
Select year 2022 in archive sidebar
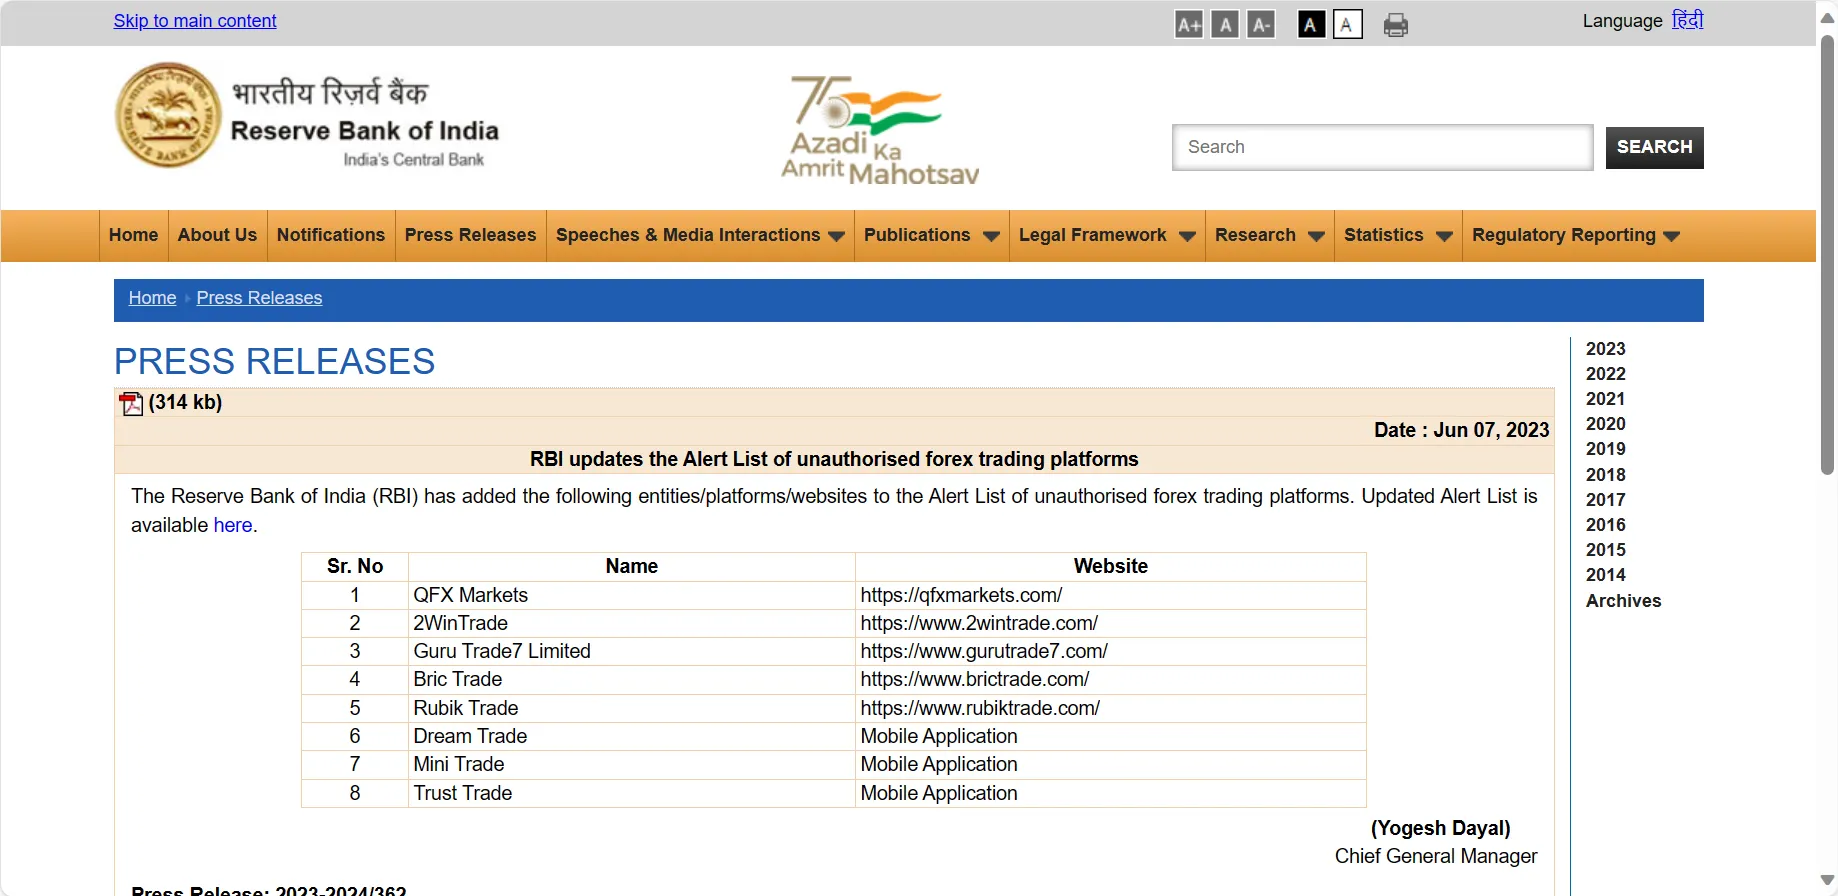coord(1605,374)
